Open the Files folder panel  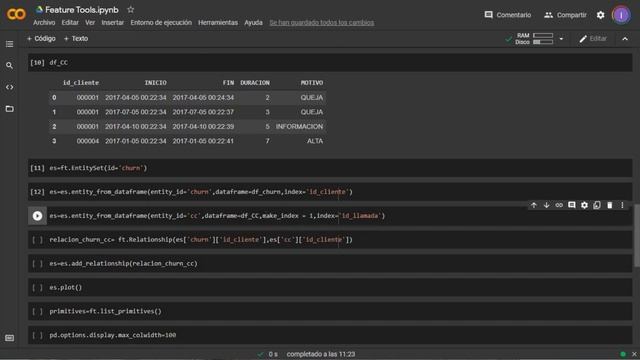click(x=9, y=109)
